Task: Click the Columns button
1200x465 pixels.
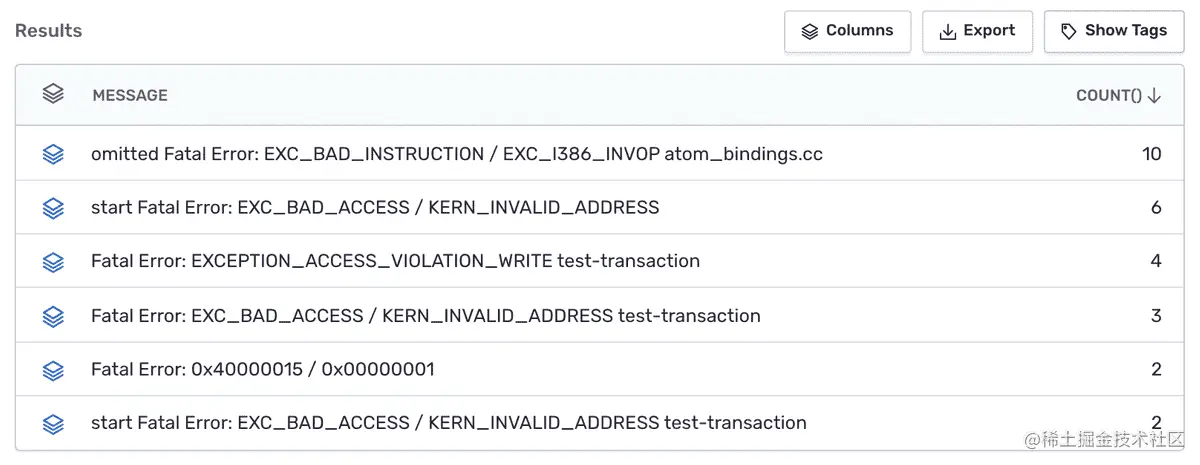Action: pos(847,31)
